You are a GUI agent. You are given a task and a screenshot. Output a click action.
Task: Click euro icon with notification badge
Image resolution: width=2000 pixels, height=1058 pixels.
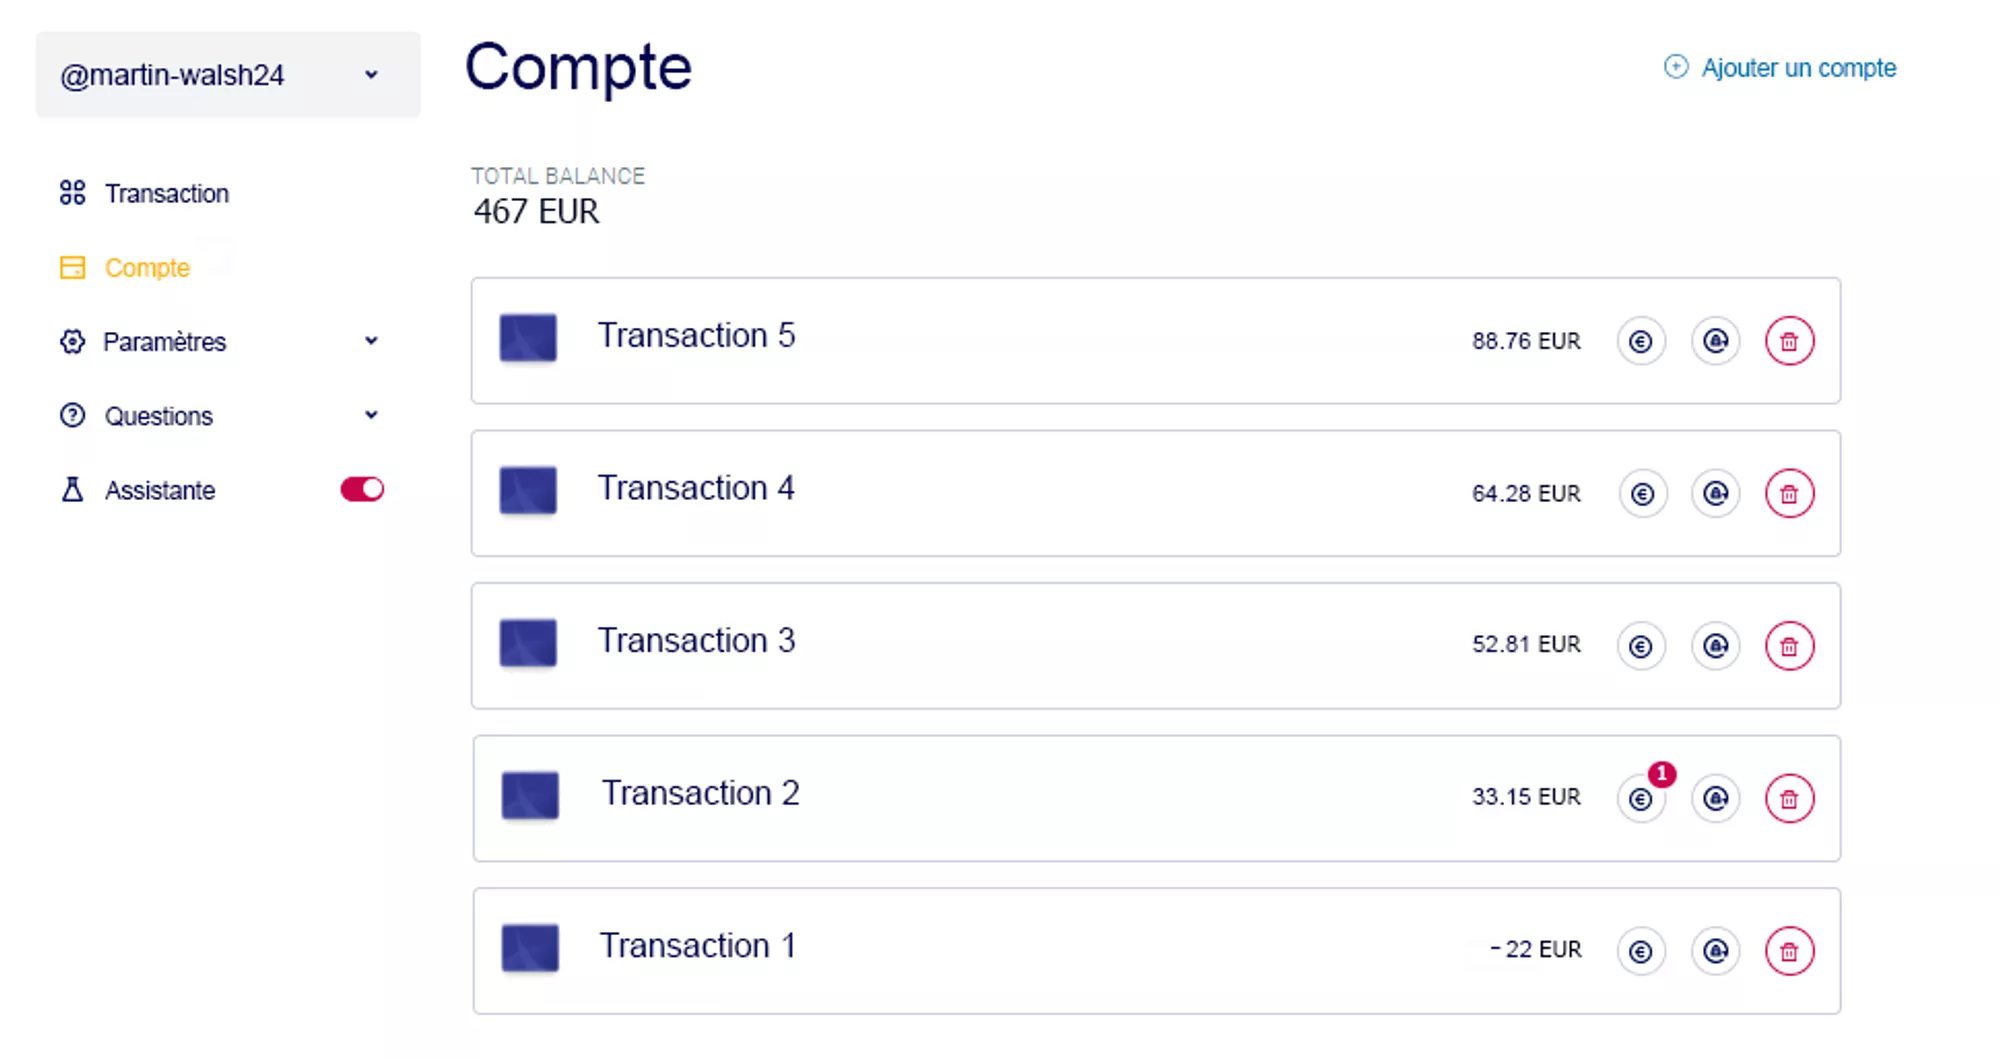pos(1641,799)
